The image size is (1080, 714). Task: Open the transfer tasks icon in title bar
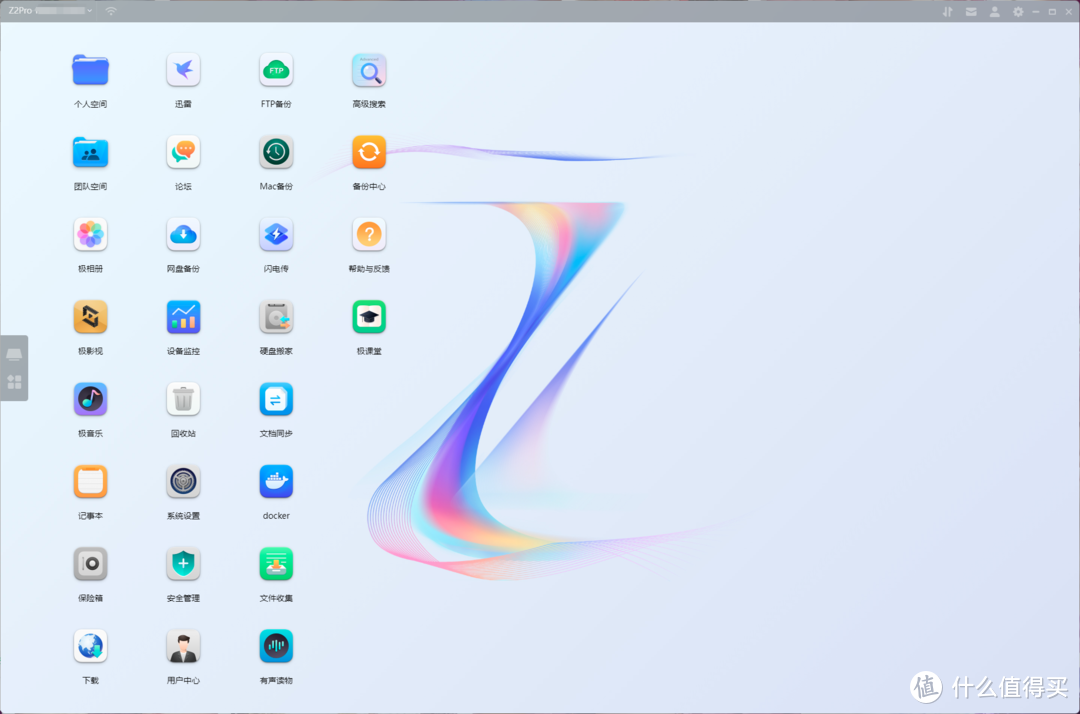[947, 11]
